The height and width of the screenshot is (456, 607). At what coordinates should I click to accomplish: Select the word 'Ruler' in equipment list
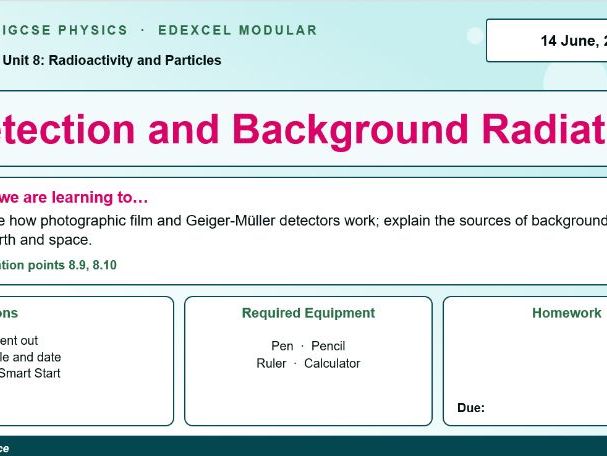[x=271, y=363]
